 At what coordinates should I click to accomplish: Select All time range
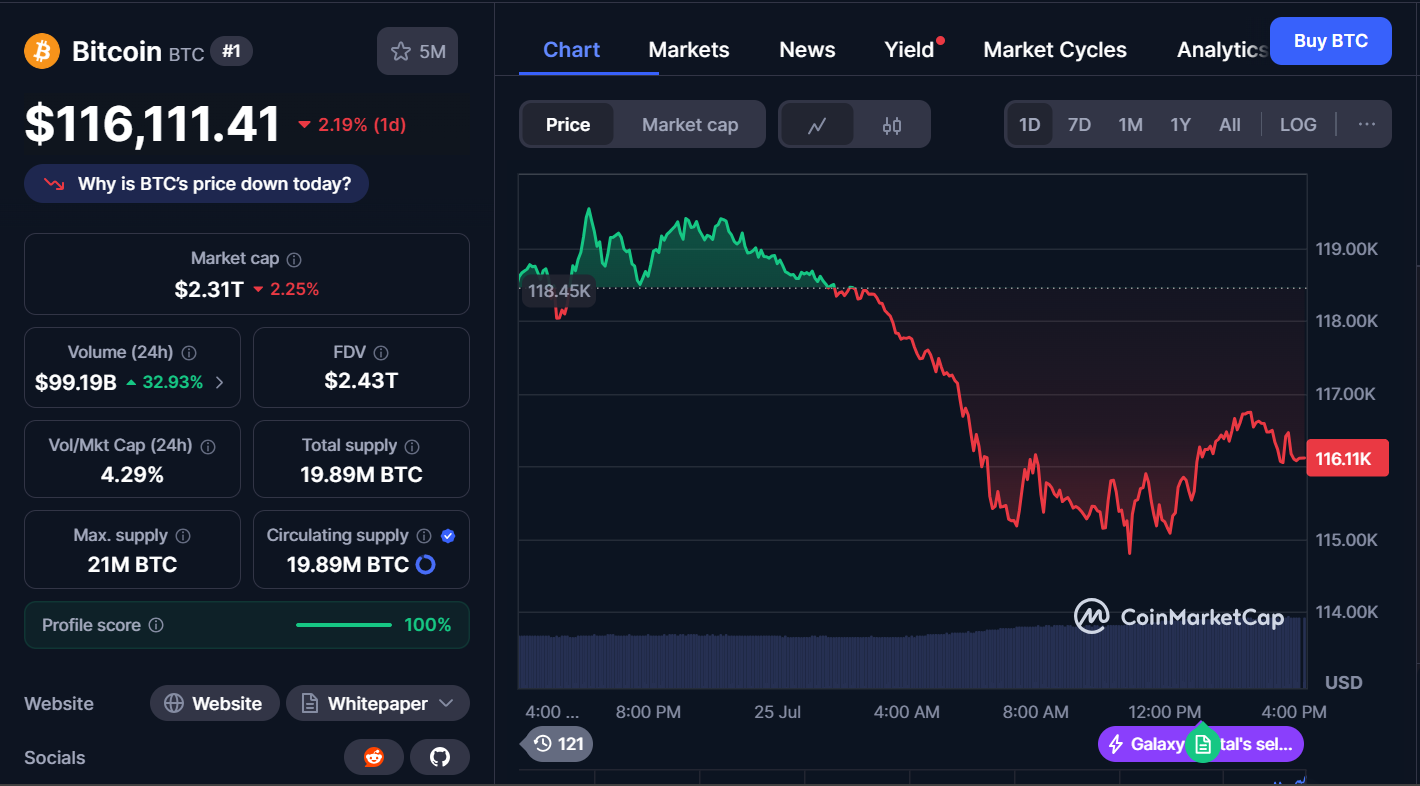1230,125
